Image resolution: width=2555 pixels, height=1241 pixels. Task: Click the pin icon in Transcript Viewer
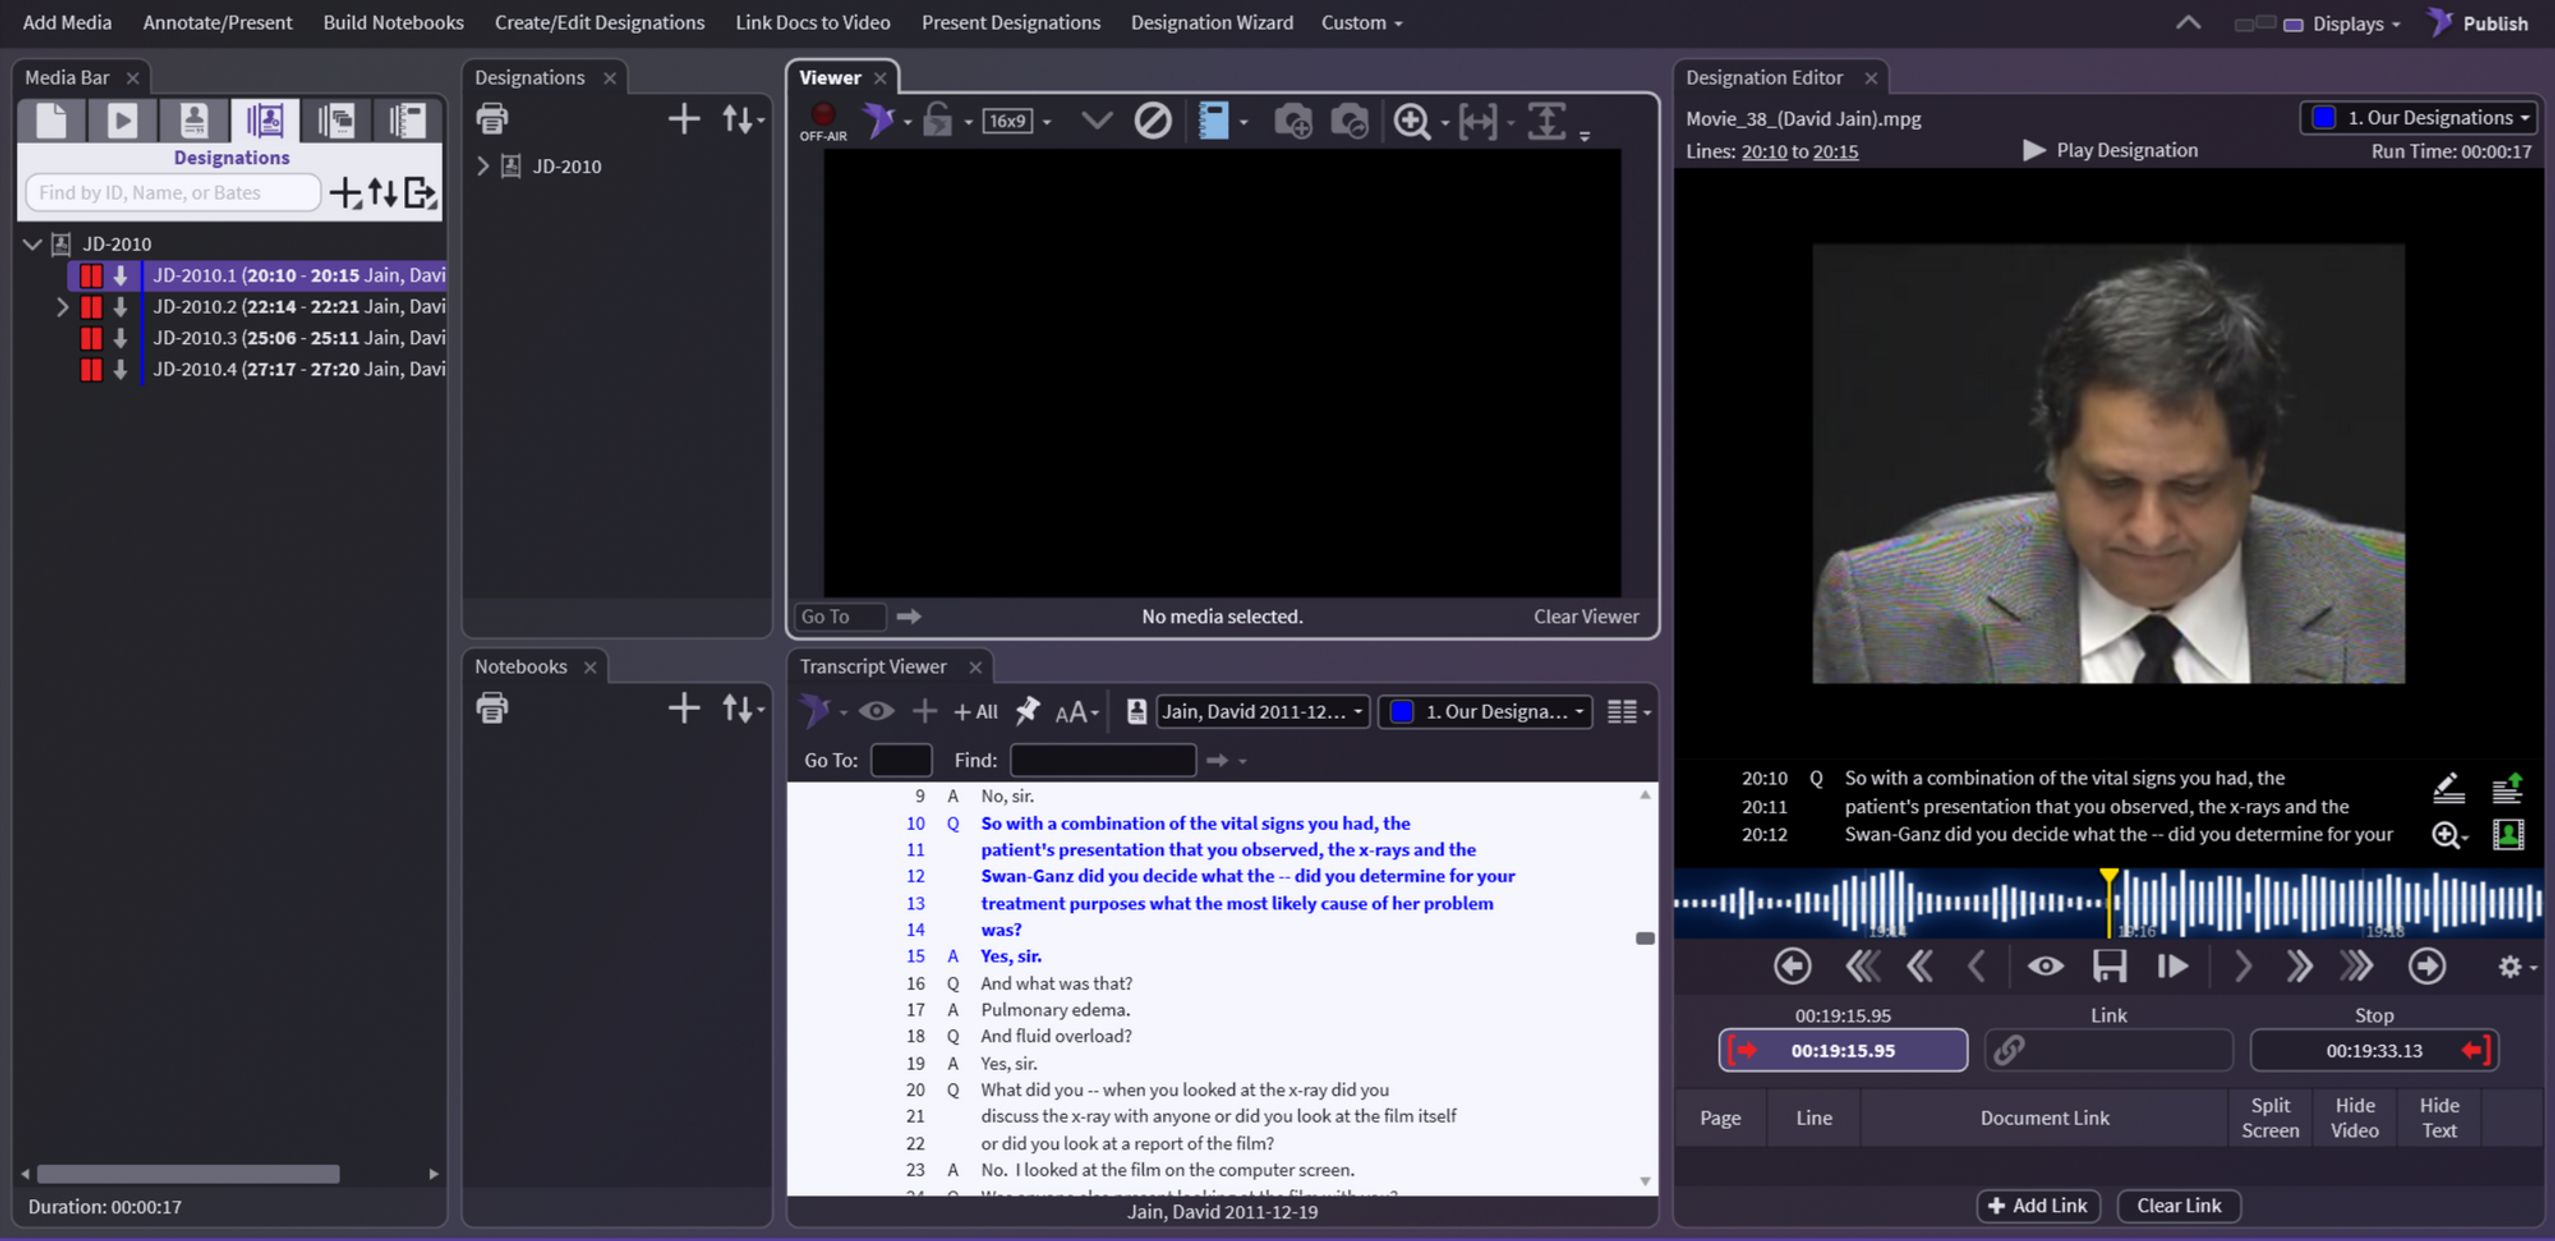click(1027, 711)
